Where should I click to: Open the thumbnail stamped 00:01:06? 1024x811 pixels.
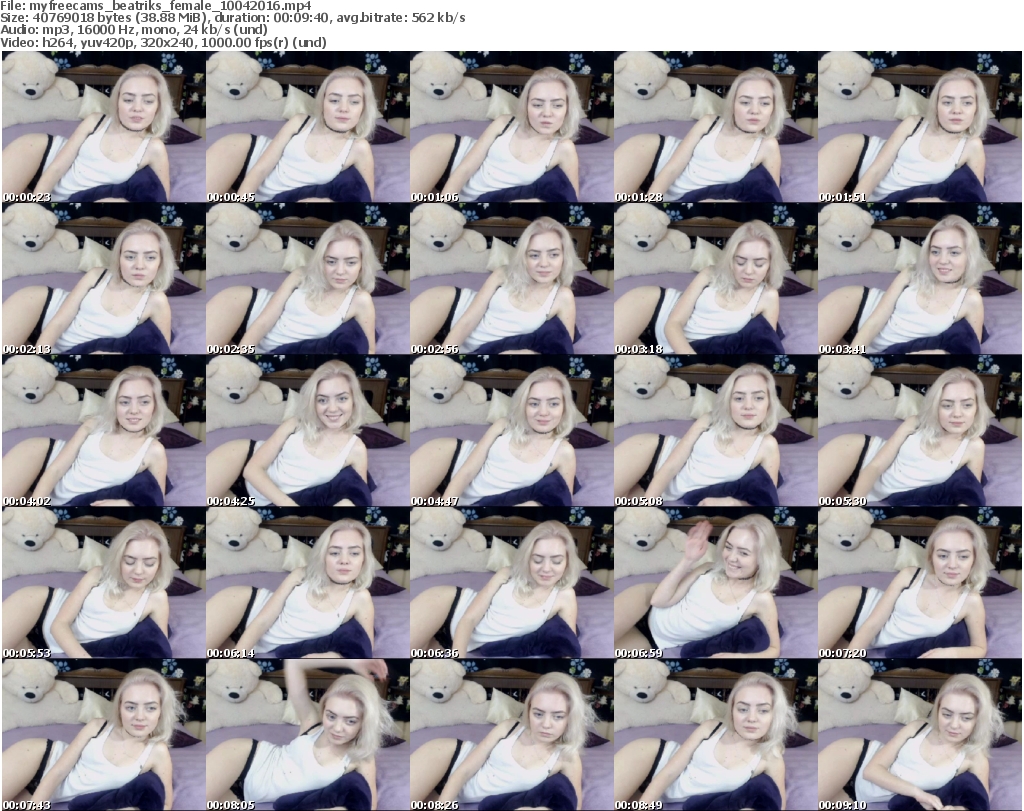(x=510, y=127)
